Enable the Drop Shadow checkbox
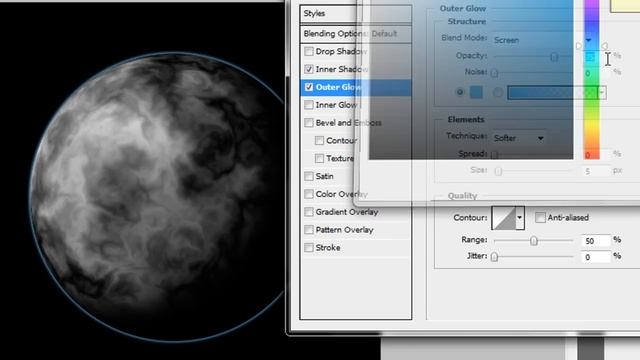Viewport: 640px width, 360px height. point(309,51)
